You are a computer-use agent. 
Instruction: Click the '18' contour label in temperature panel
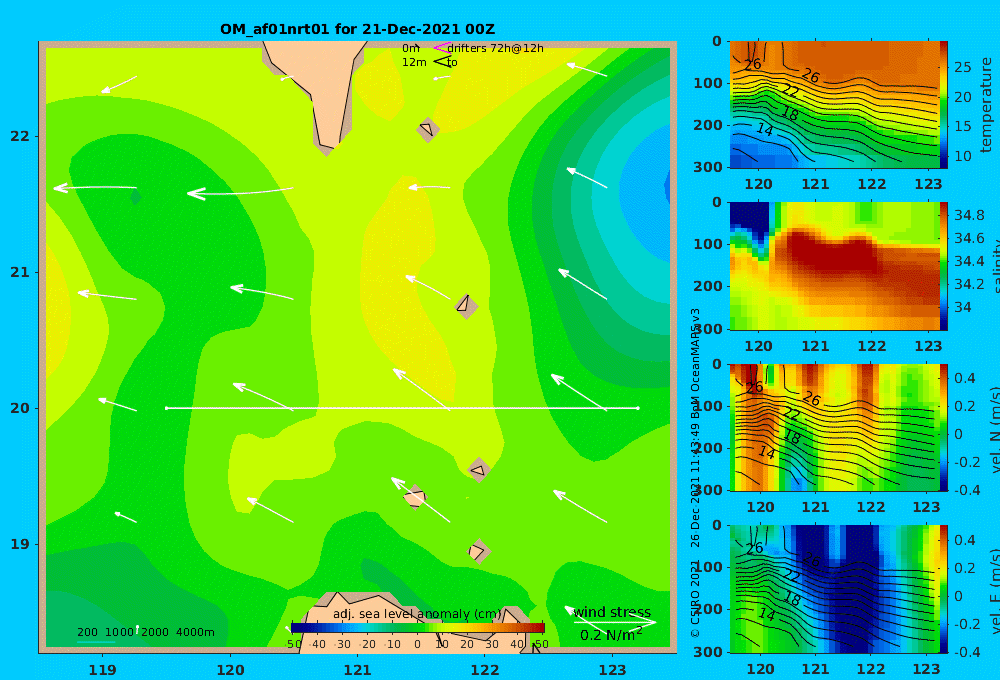point(790,114)
